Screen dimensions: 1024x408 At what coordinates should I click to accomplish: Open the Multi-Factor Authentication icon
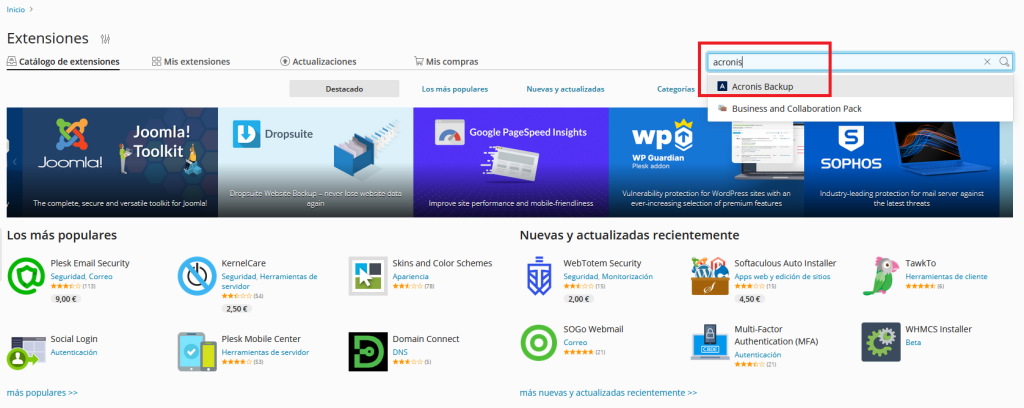pyautogui.click(x=710, y=343)
